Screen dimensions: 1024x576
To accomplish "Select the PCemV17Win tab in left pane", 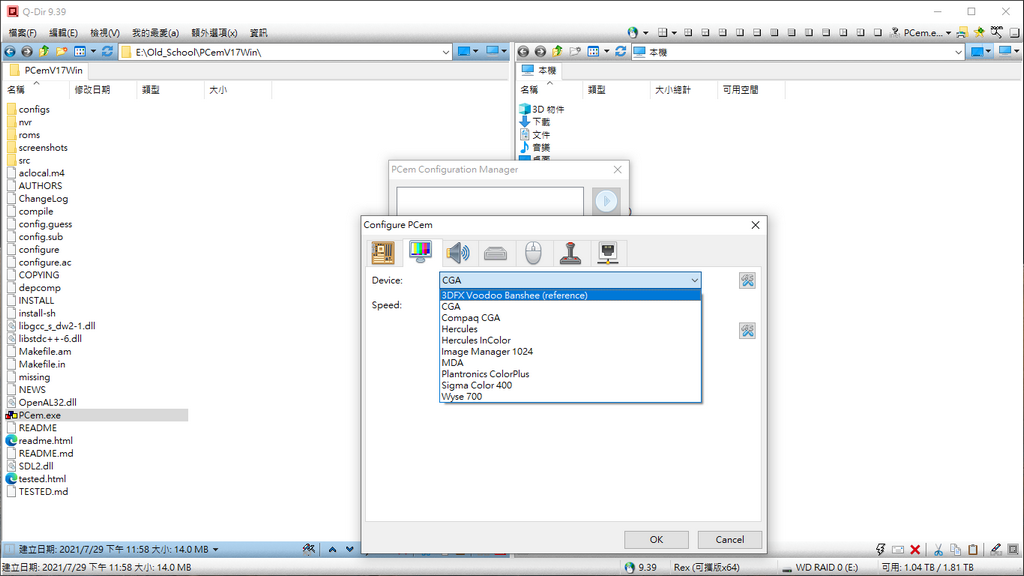I will coord(46,71).
